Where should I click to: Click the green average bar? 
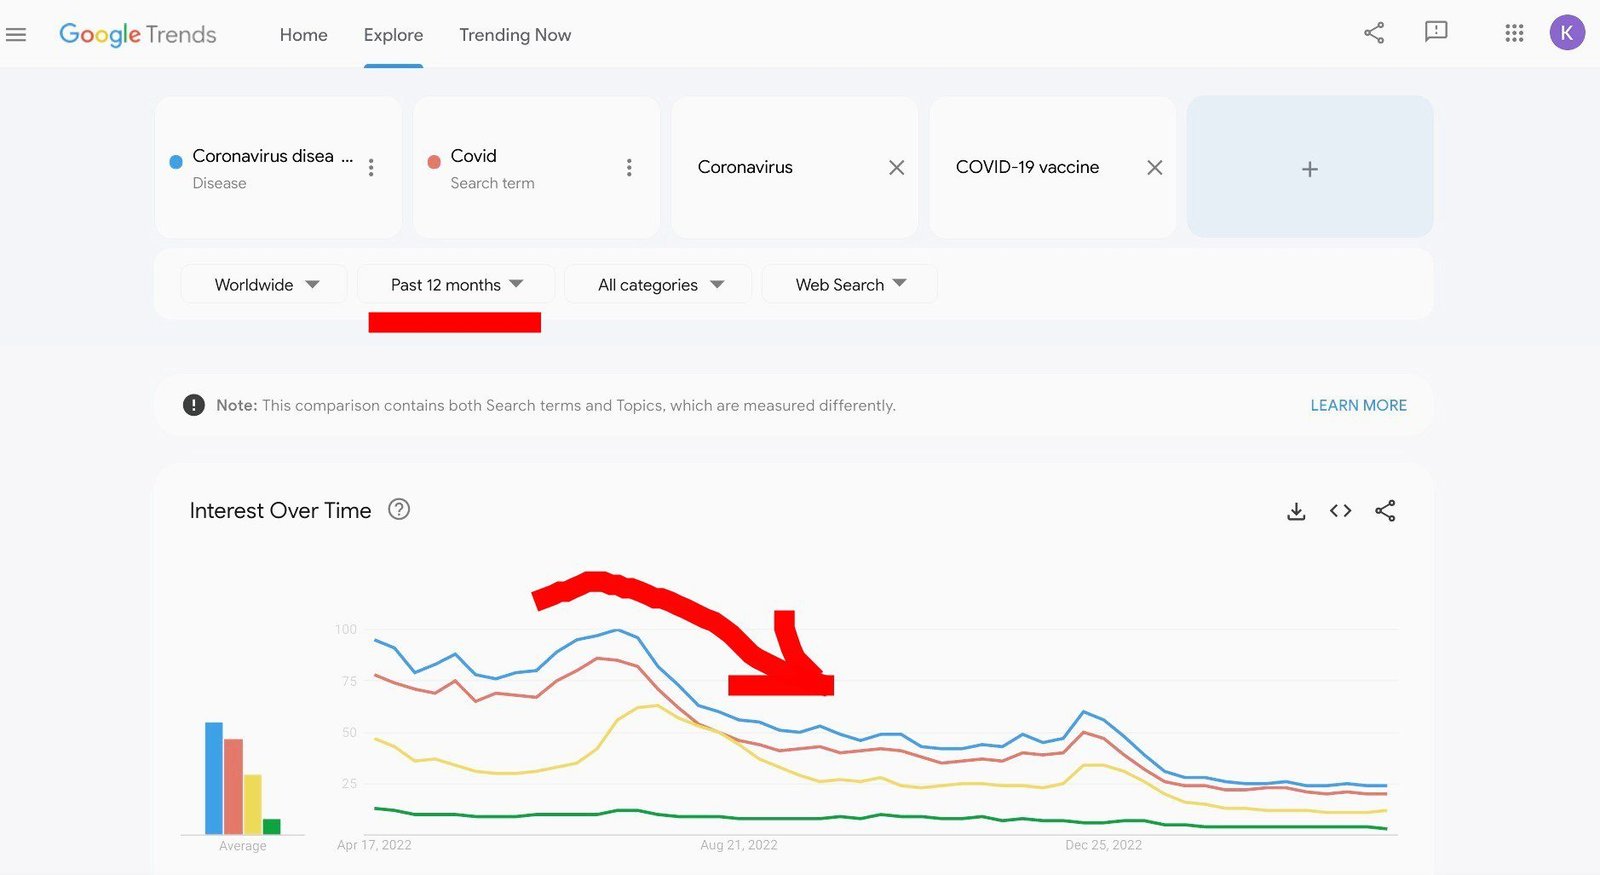tap(271, 826)
